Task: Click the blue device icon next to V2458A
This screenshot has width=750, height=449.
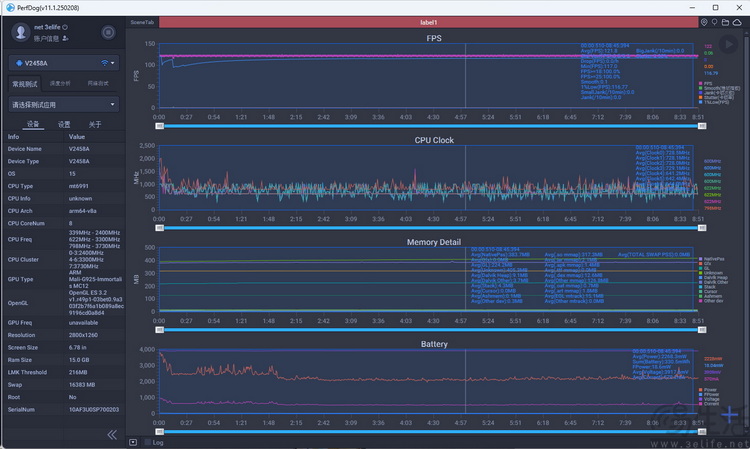Action: [19, 63]
